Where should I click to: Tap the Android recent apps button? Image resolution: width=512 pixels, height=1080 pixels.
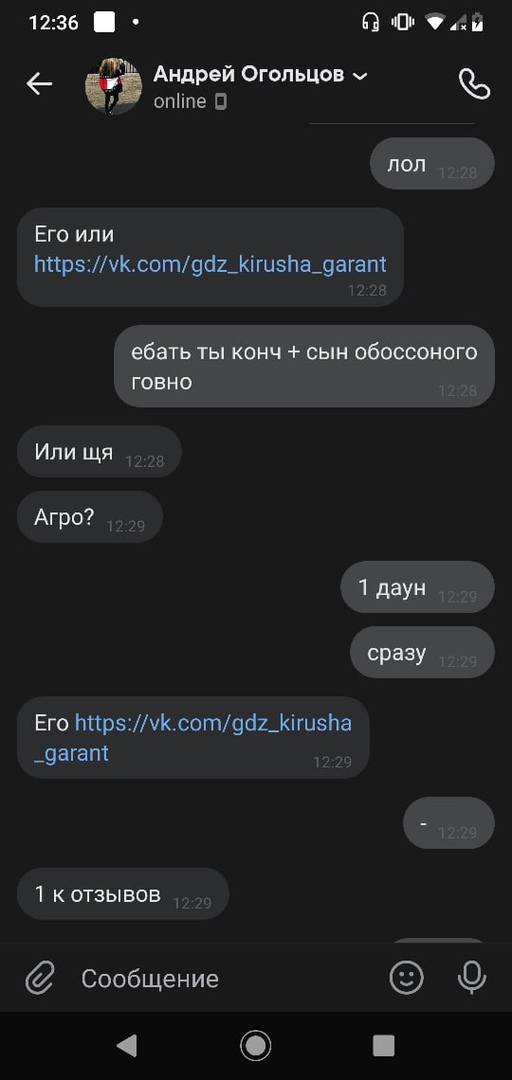(x=384, y=1046)
